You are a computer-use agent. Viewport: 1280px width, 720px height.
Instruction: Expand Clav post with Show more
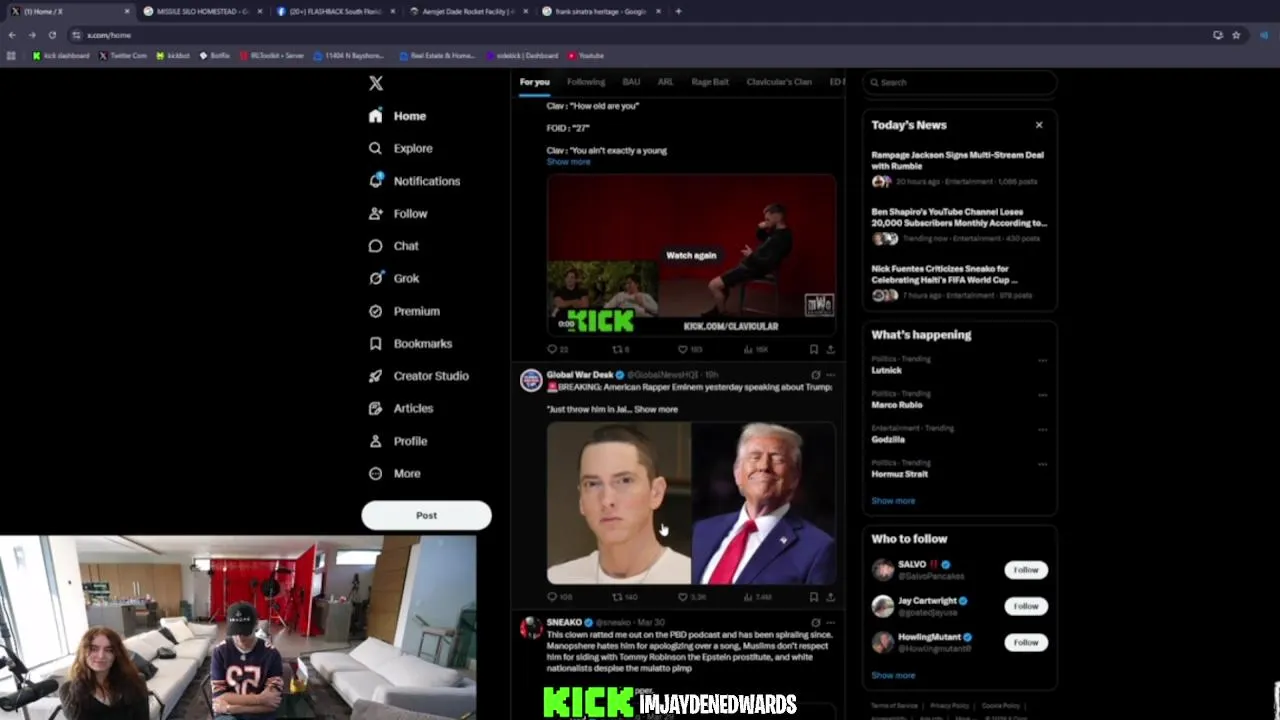tap(568, 162)
